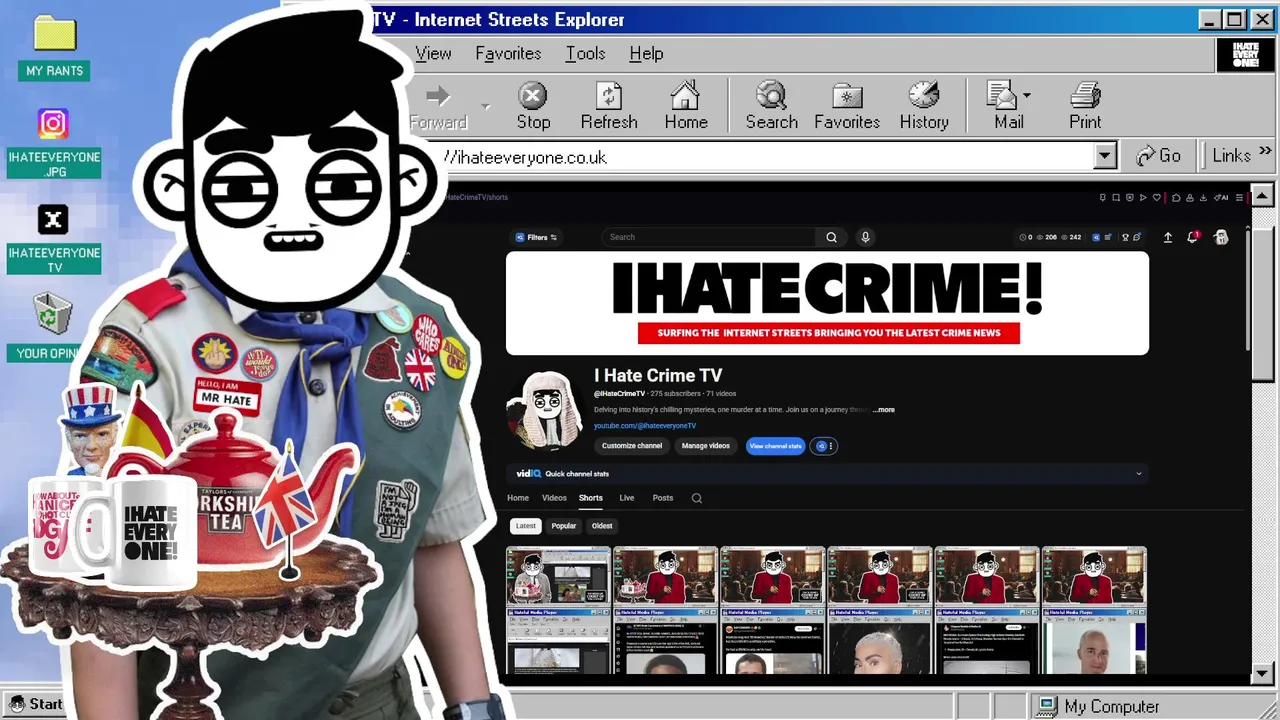
Task: Switch to the Posts tab
Action: pyautogui.click(x=663, y=498)
